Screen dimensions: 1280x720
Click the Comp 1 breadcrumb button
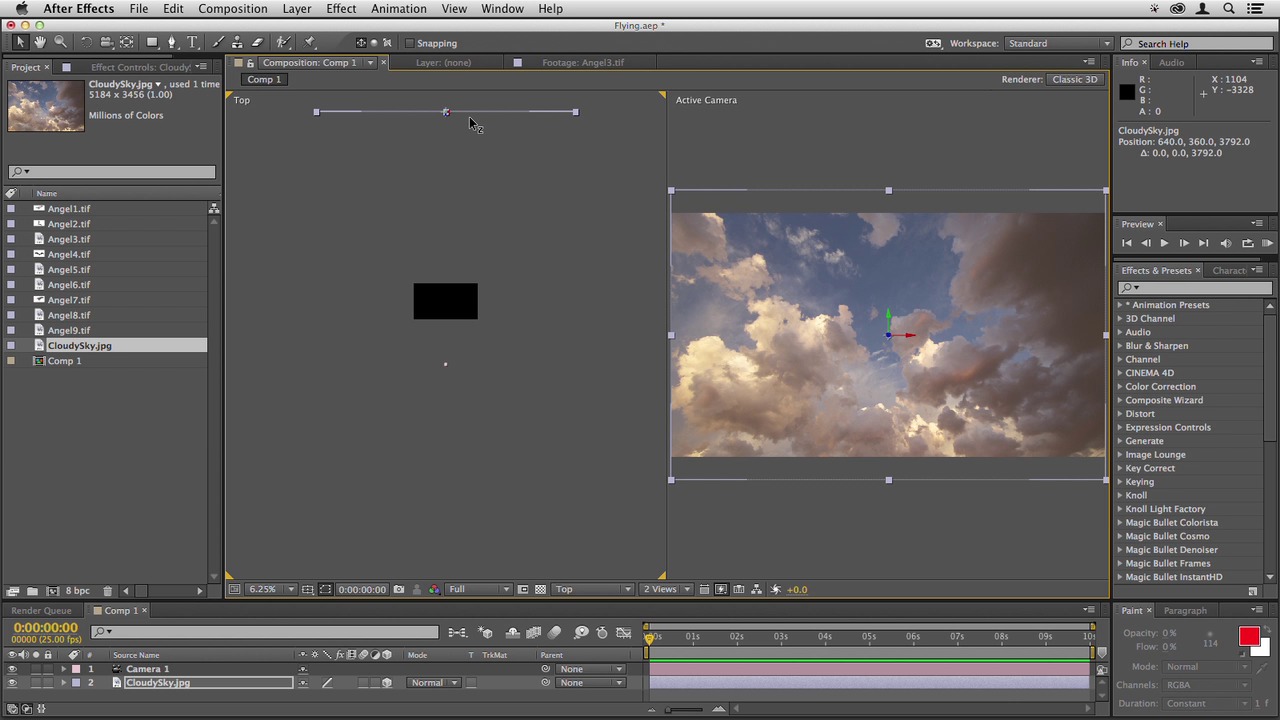[x=264, y=80]
